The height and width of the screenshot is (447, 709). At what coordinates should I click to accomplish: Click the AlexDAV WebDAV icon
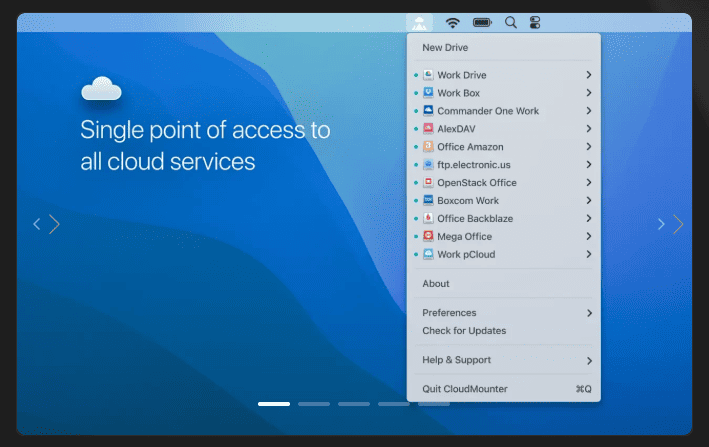pos(428,129)
